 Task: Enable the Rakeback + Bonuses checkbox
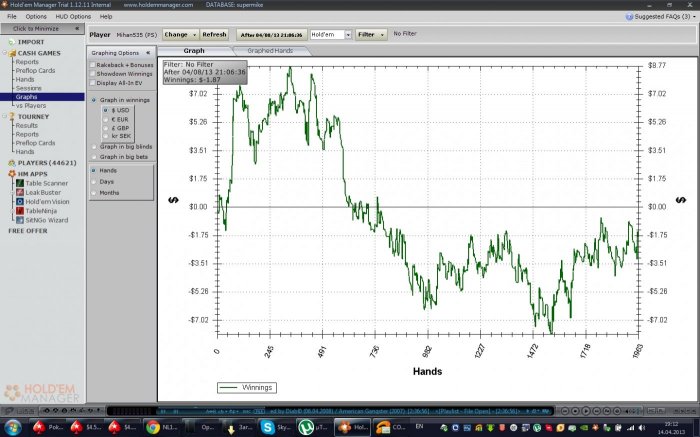coord(93,64)
